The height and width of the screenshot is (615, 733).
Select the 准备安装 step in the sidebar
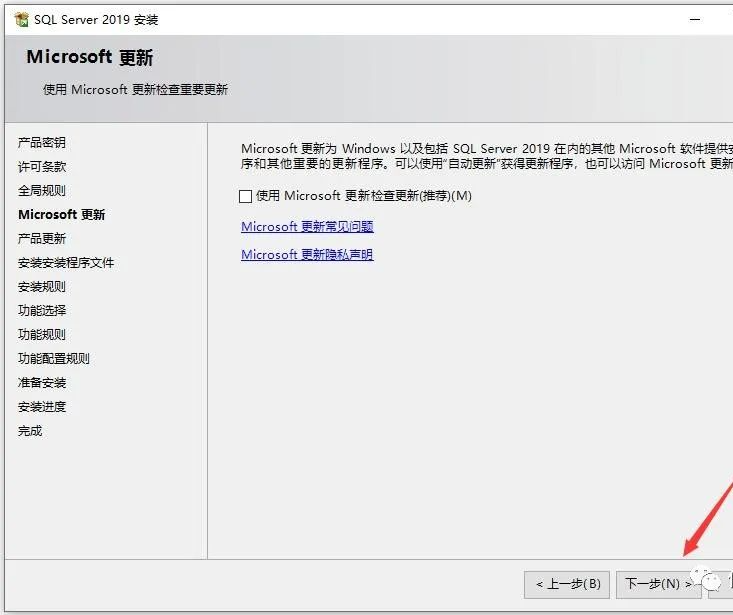tap(42, 383)
